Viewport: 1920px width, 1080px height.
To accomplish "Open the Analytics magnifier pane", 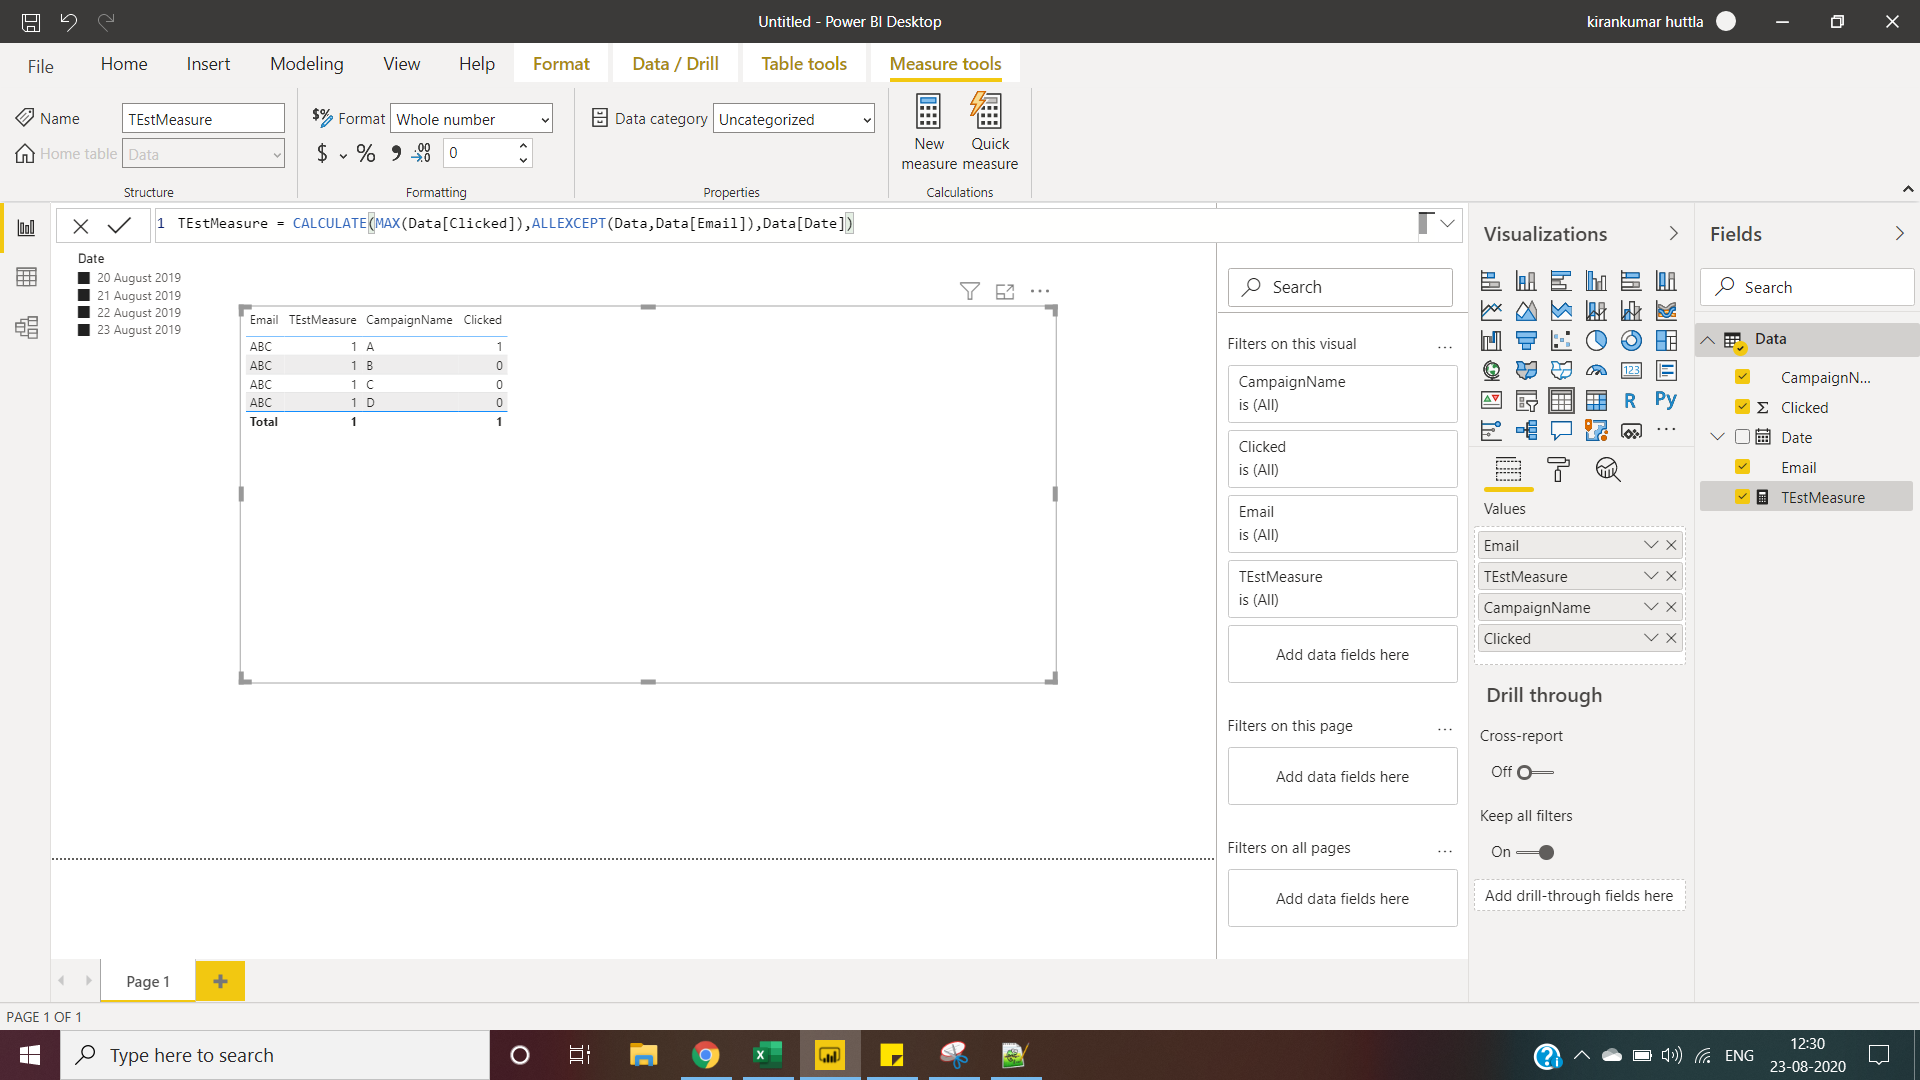I will 1607,469.
